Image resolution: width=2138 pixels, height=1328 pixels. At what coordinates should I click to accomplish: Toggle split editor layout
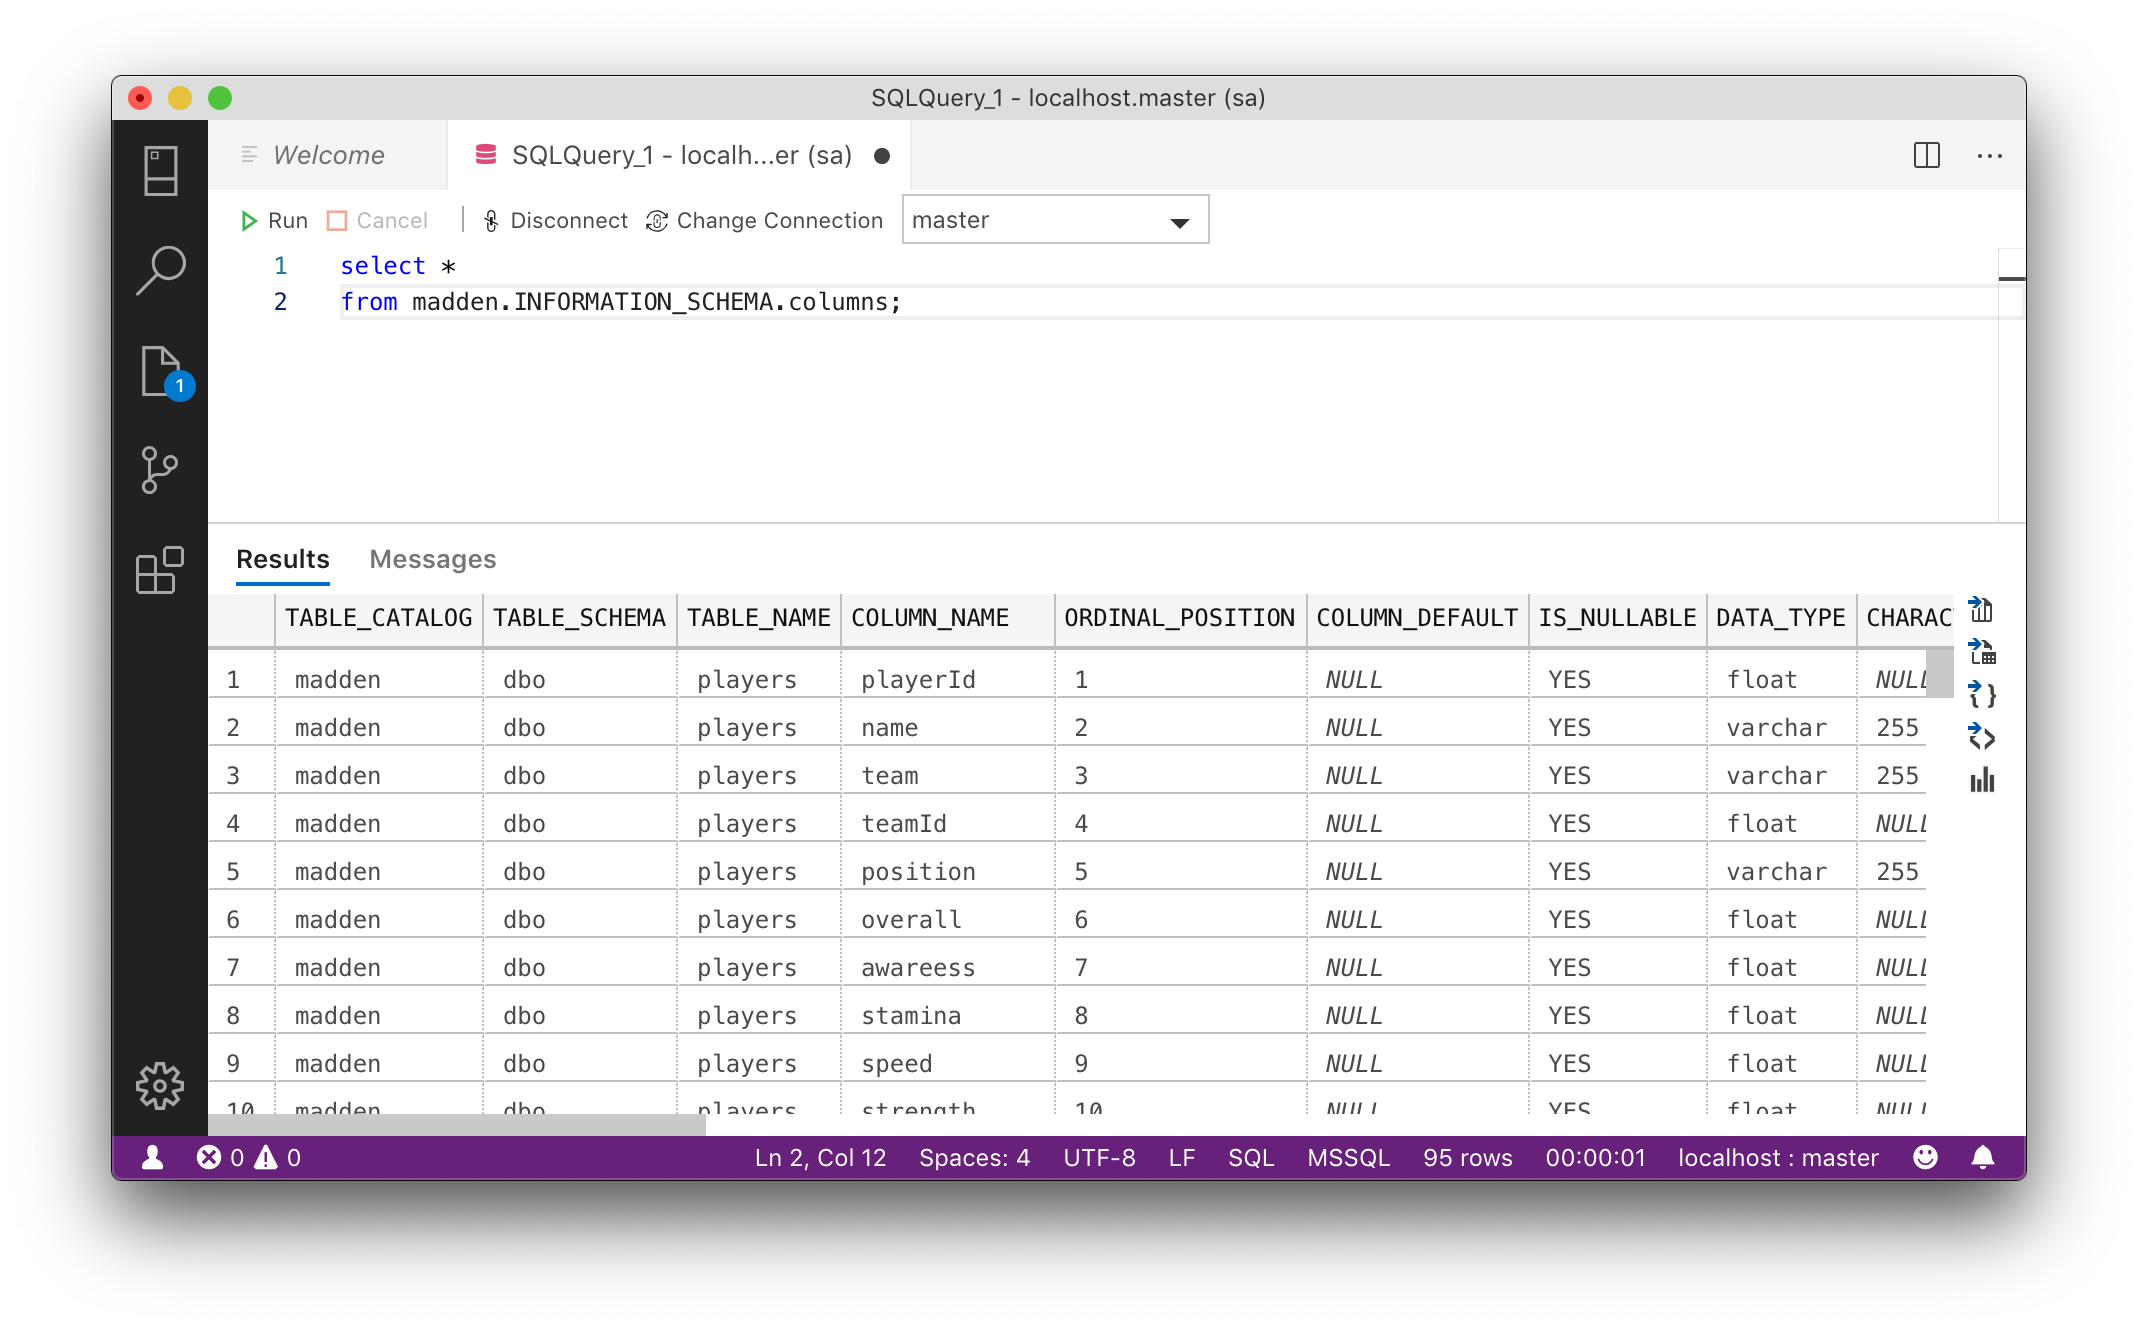click(x=1926, y=155)
